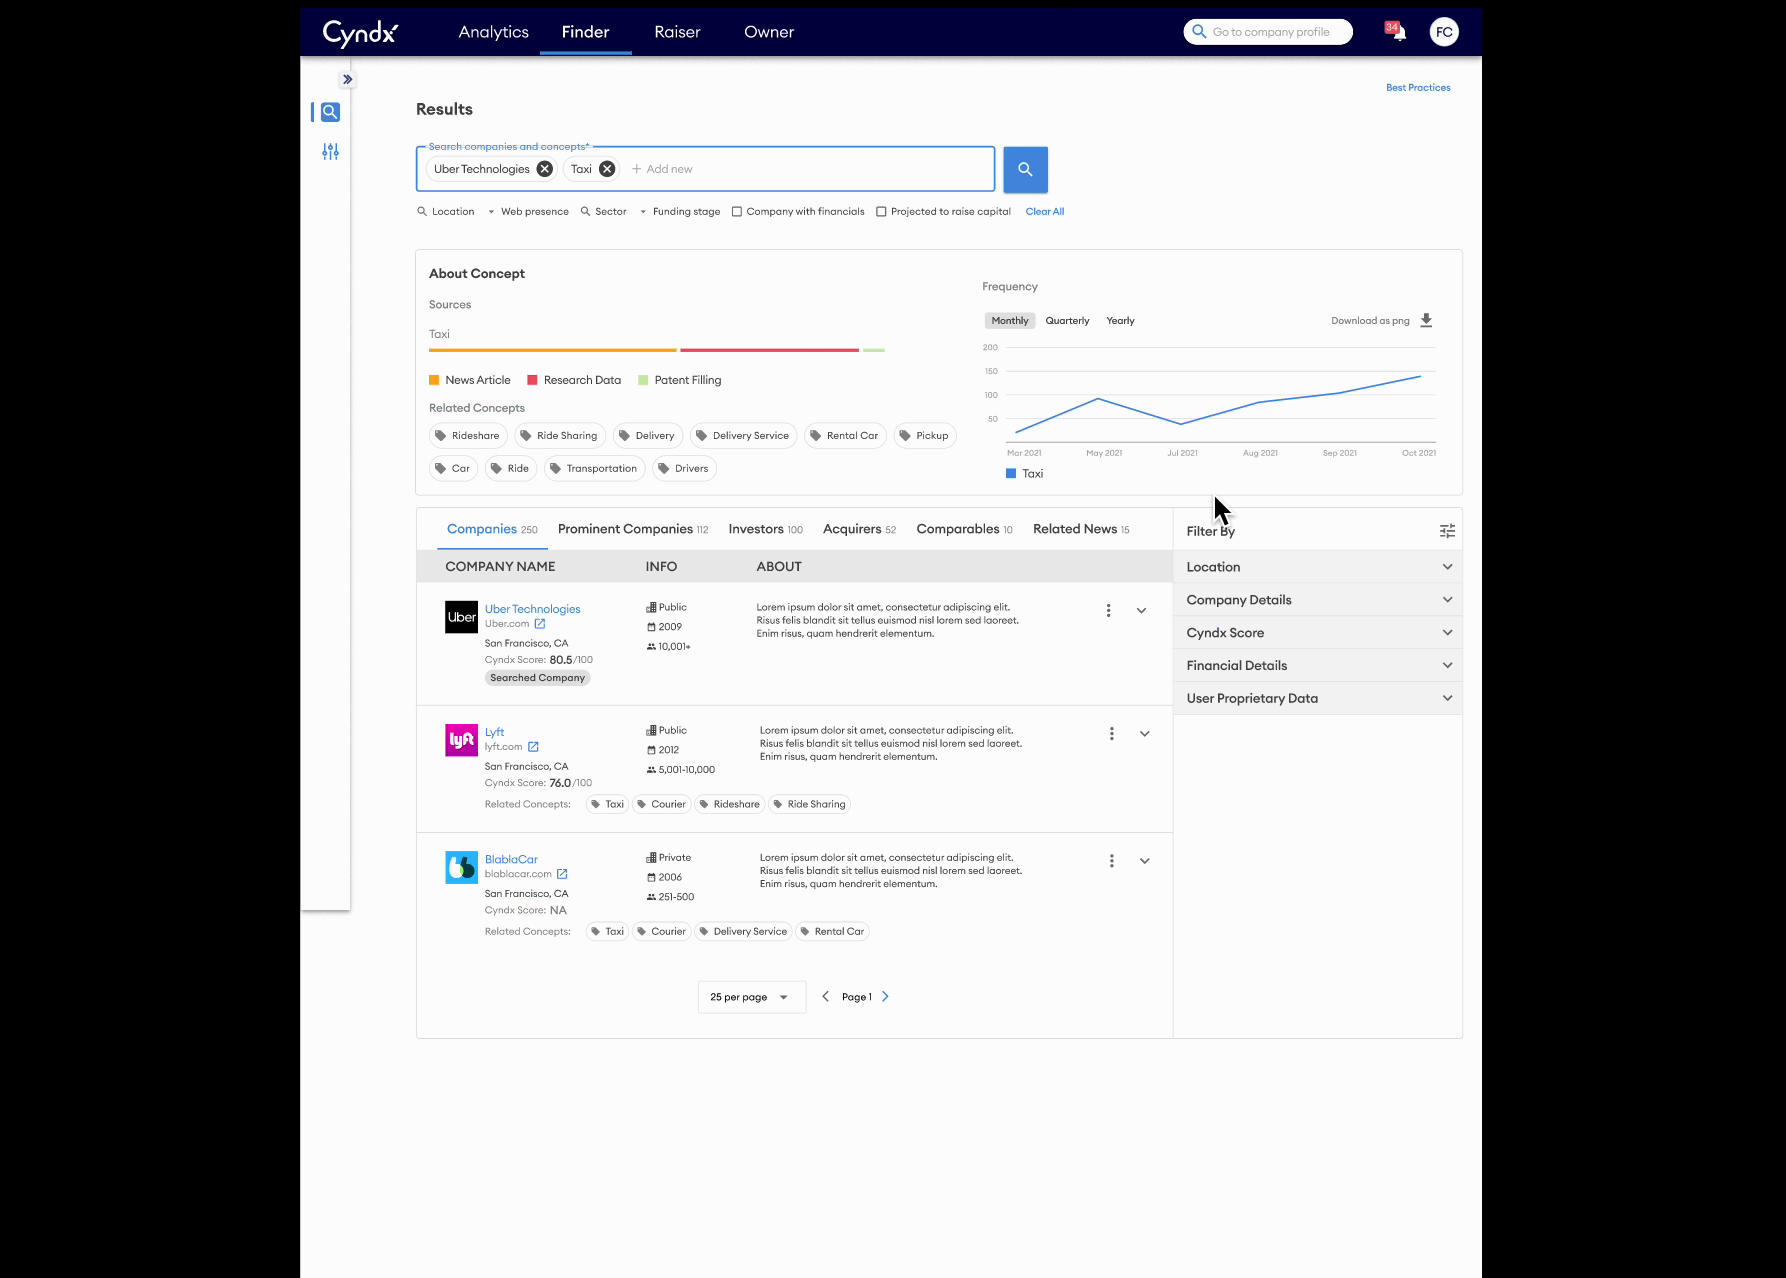The height and width of the screenshot is (1278, 1786).
Task: Remove the Taxi search chip
Action: coord(606,169)
